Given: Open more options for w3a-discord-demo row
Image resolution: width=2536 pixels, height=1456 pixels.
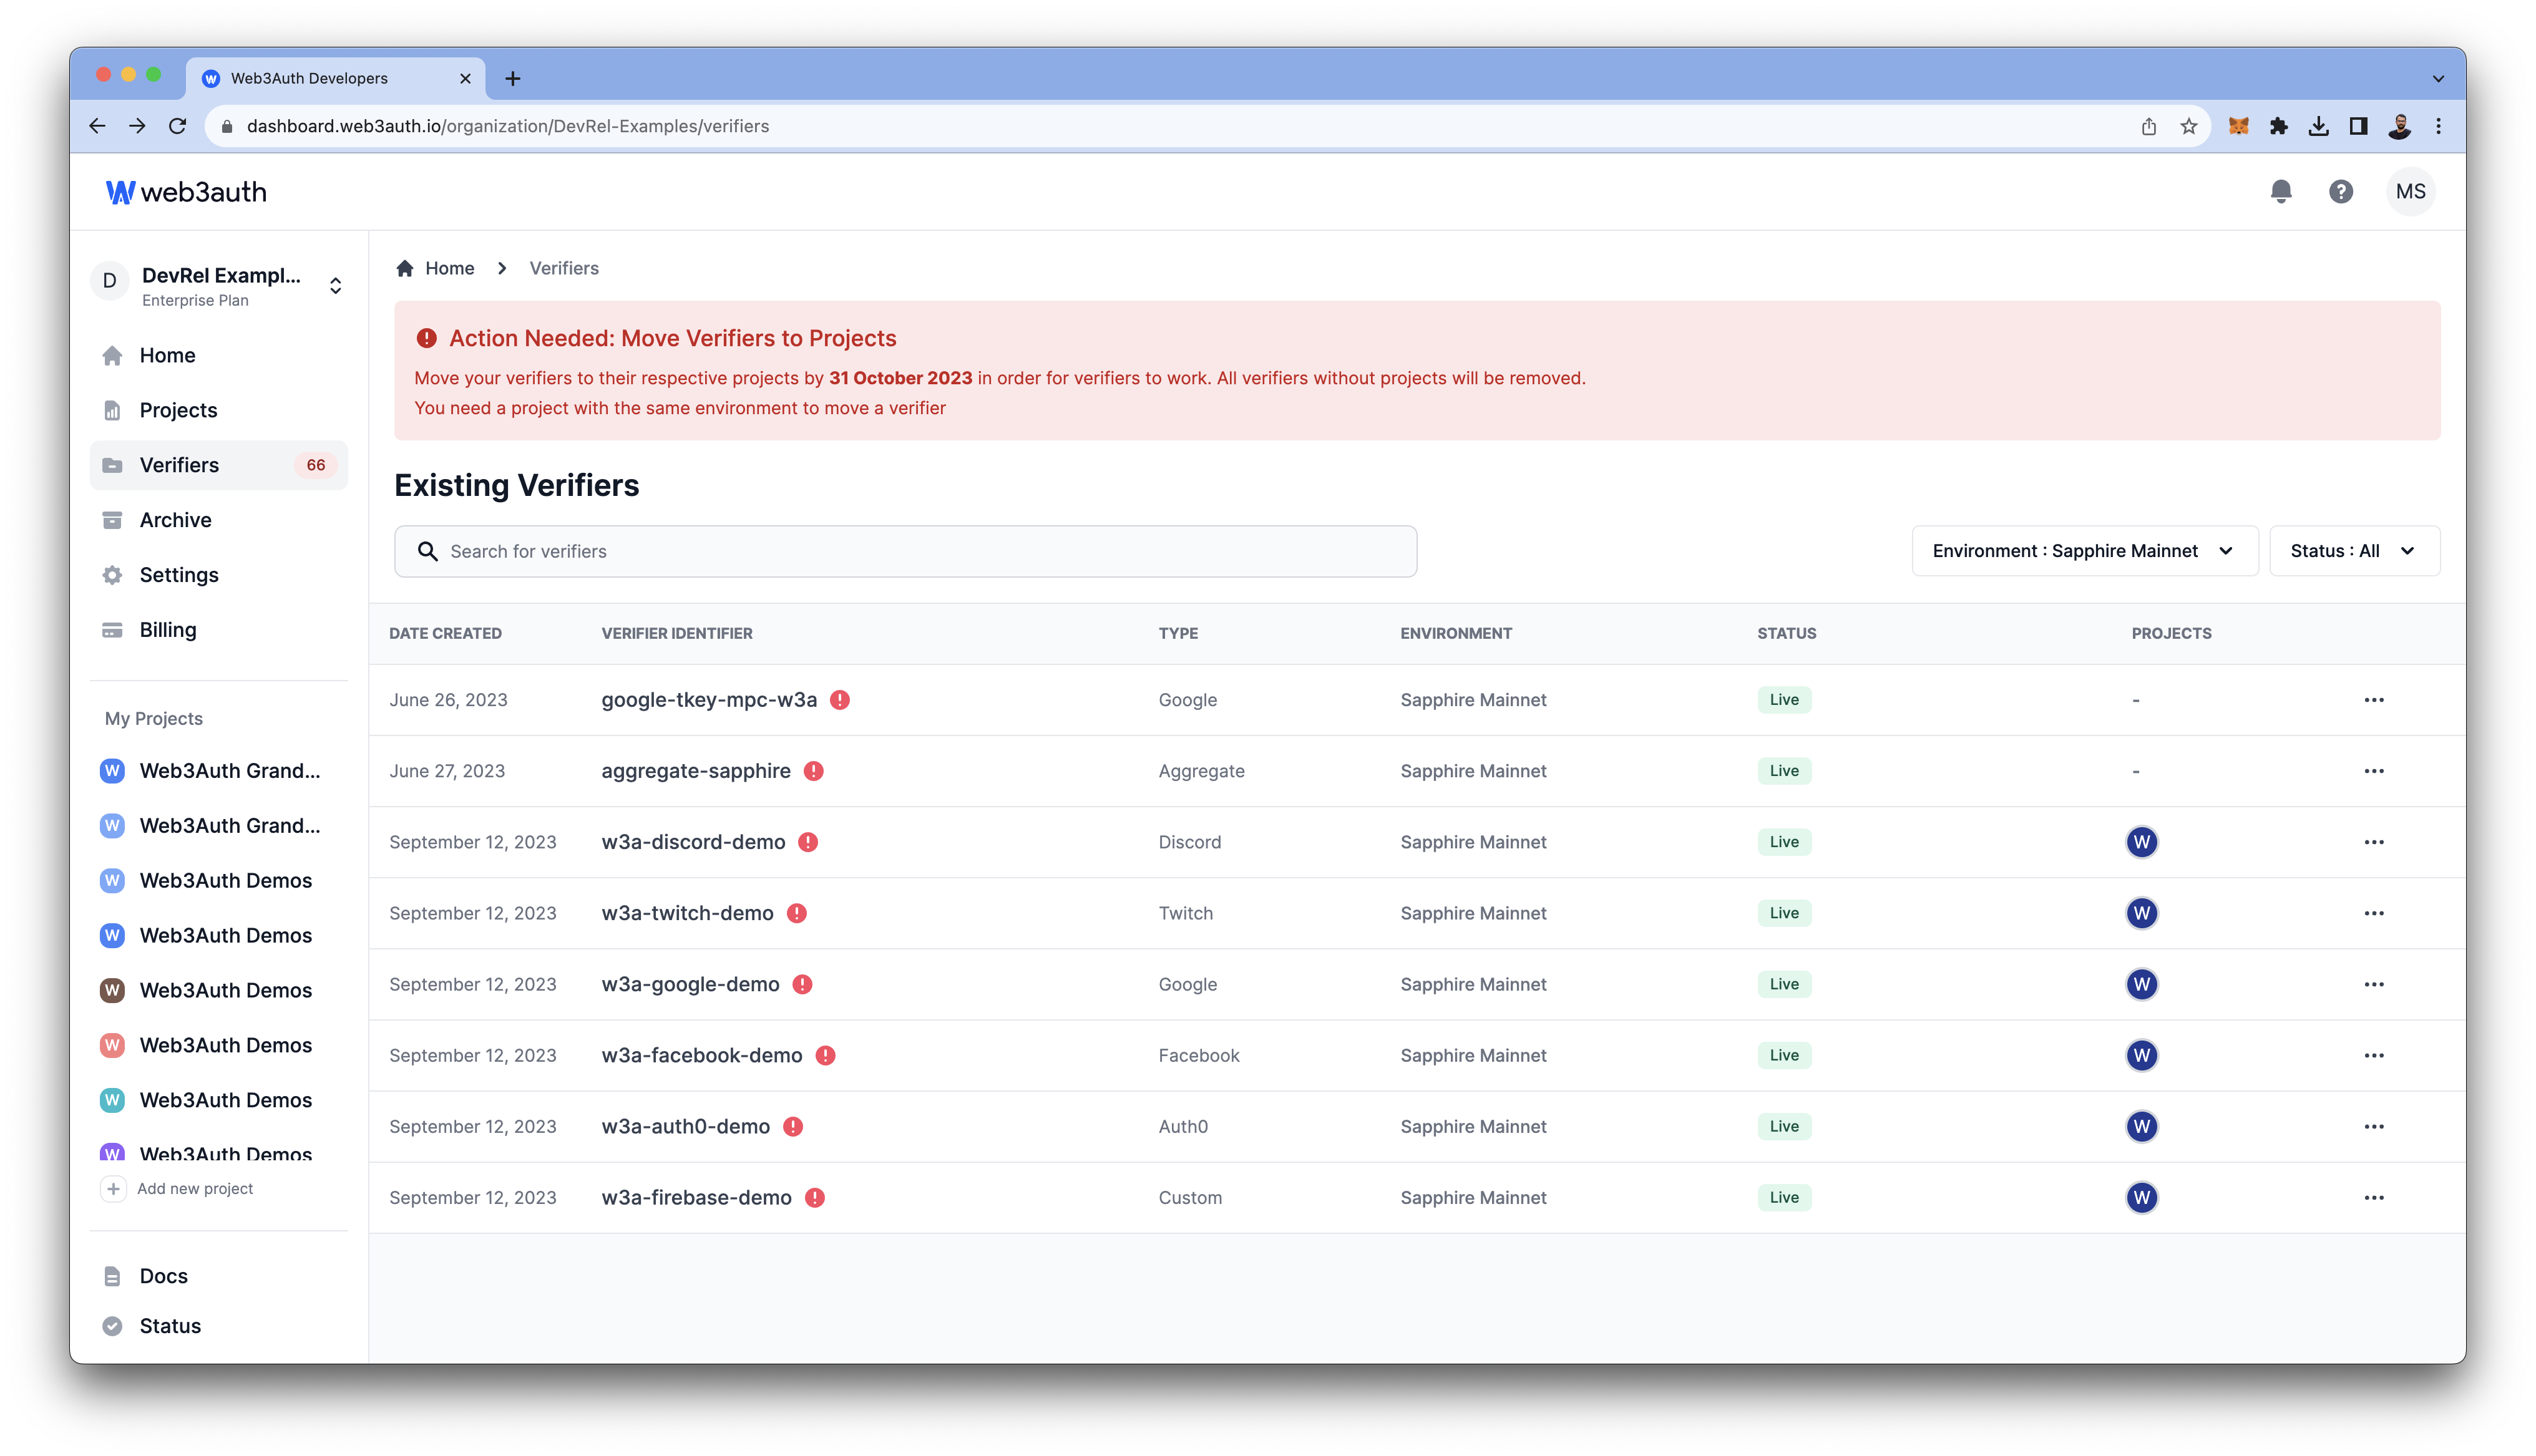Looking at the screenshot, I should (2374, 842).
